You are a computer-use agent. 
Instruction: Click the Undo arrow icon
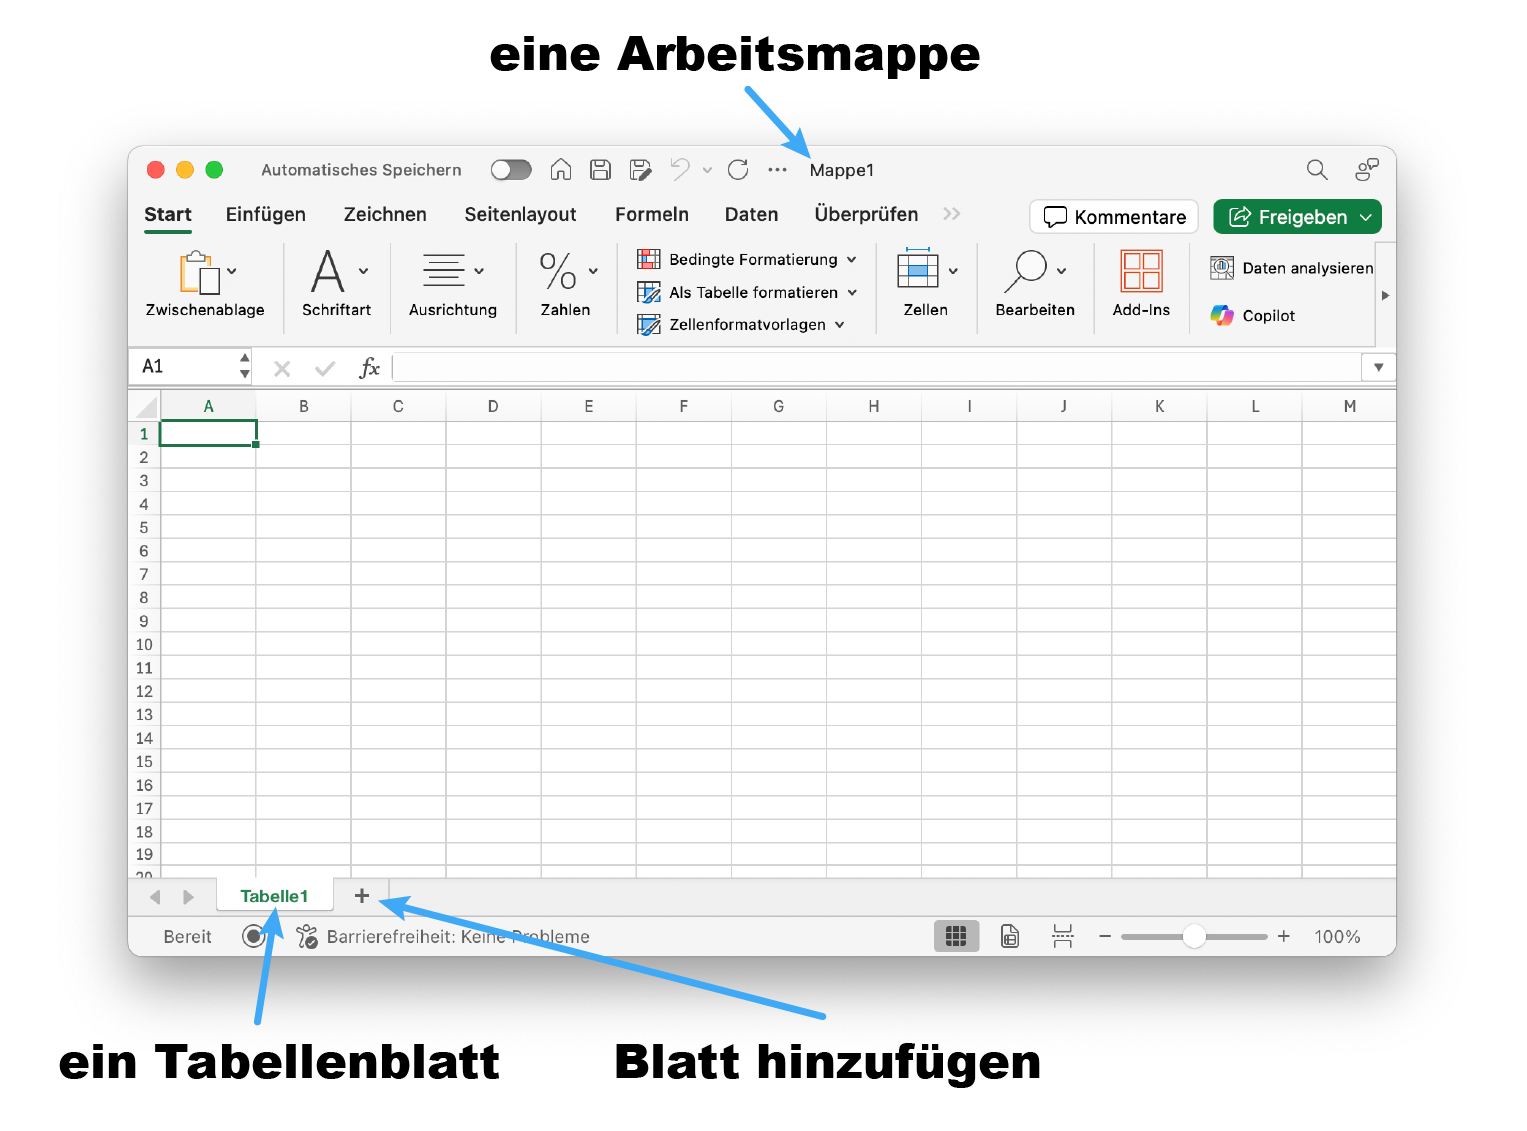[680, 170]
